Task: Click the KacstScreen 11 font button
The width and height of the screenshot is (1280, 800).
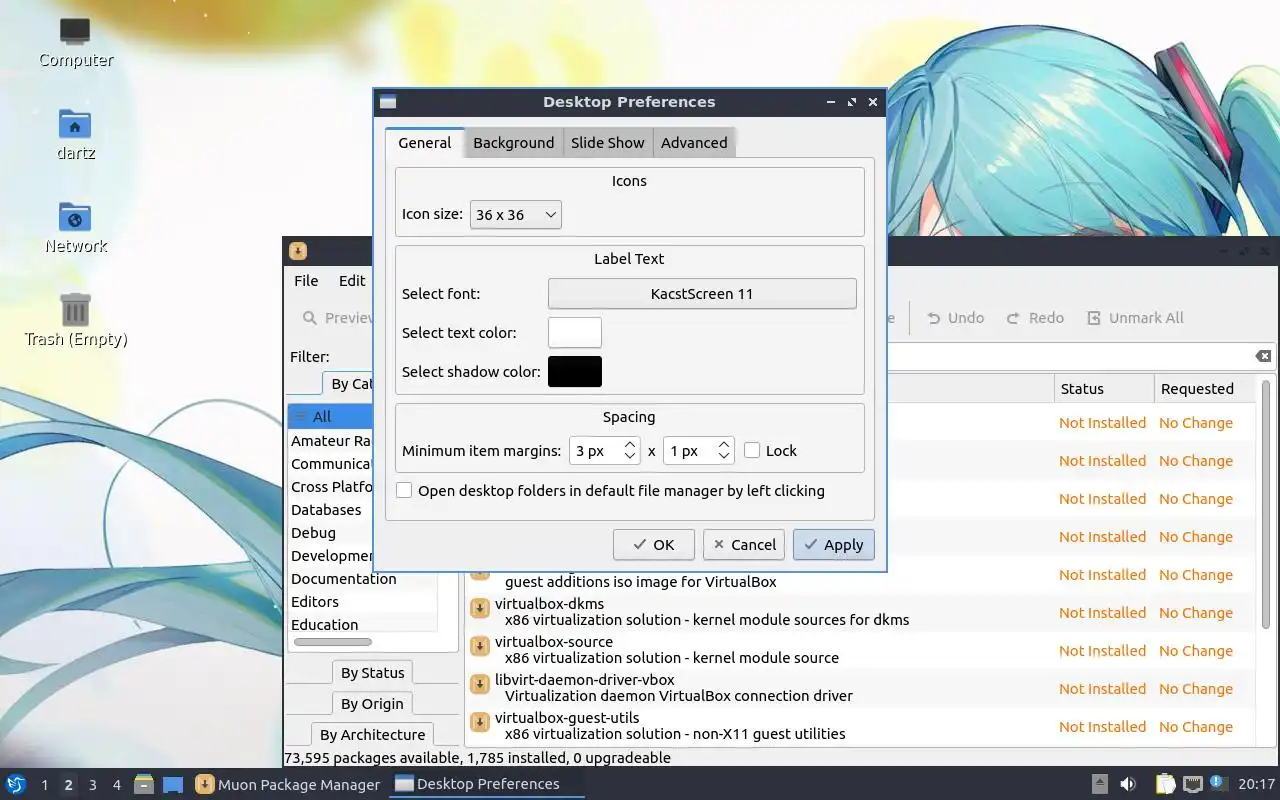Action: tap(702, 294)
